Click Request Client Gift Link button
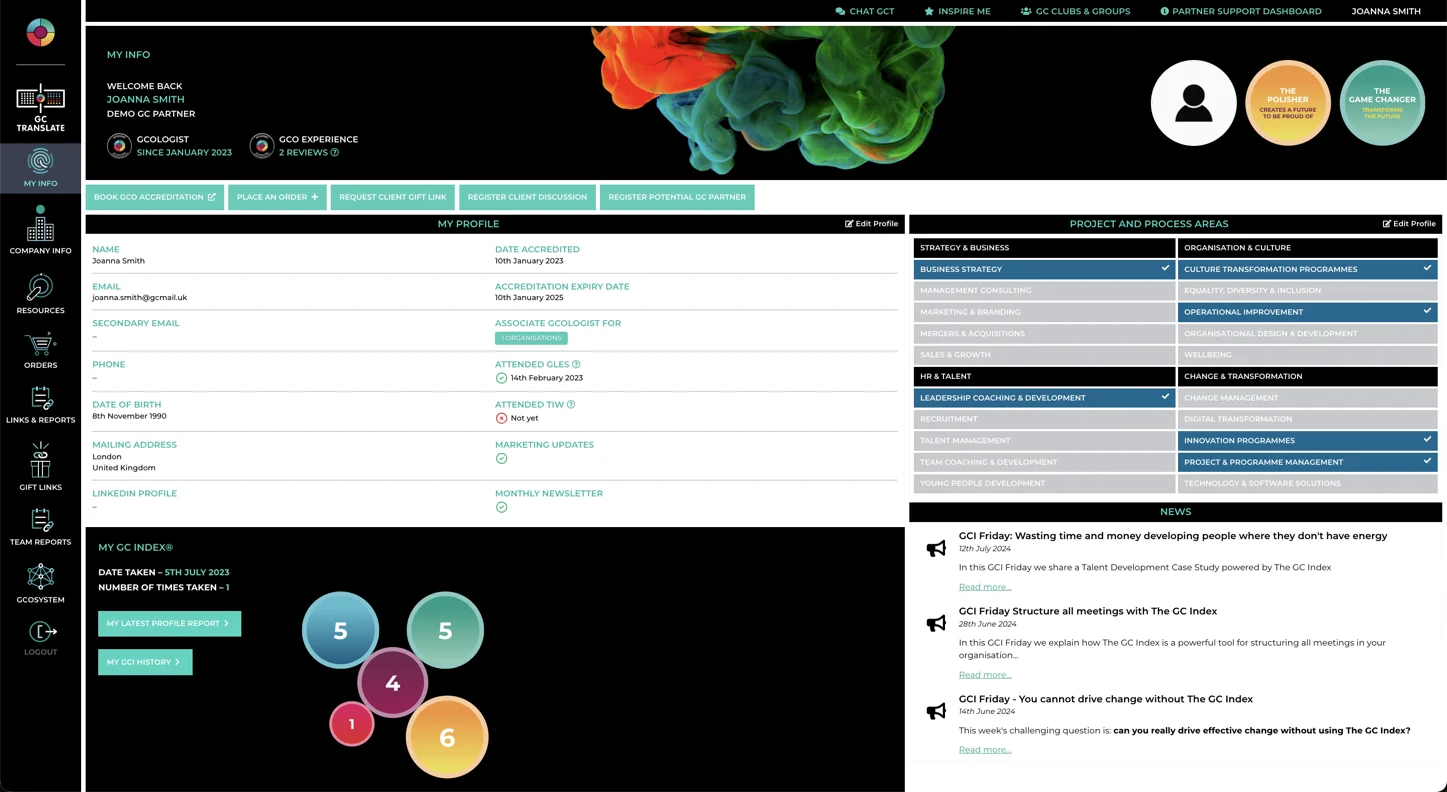 pyautogui.click(x=393, y=197)
